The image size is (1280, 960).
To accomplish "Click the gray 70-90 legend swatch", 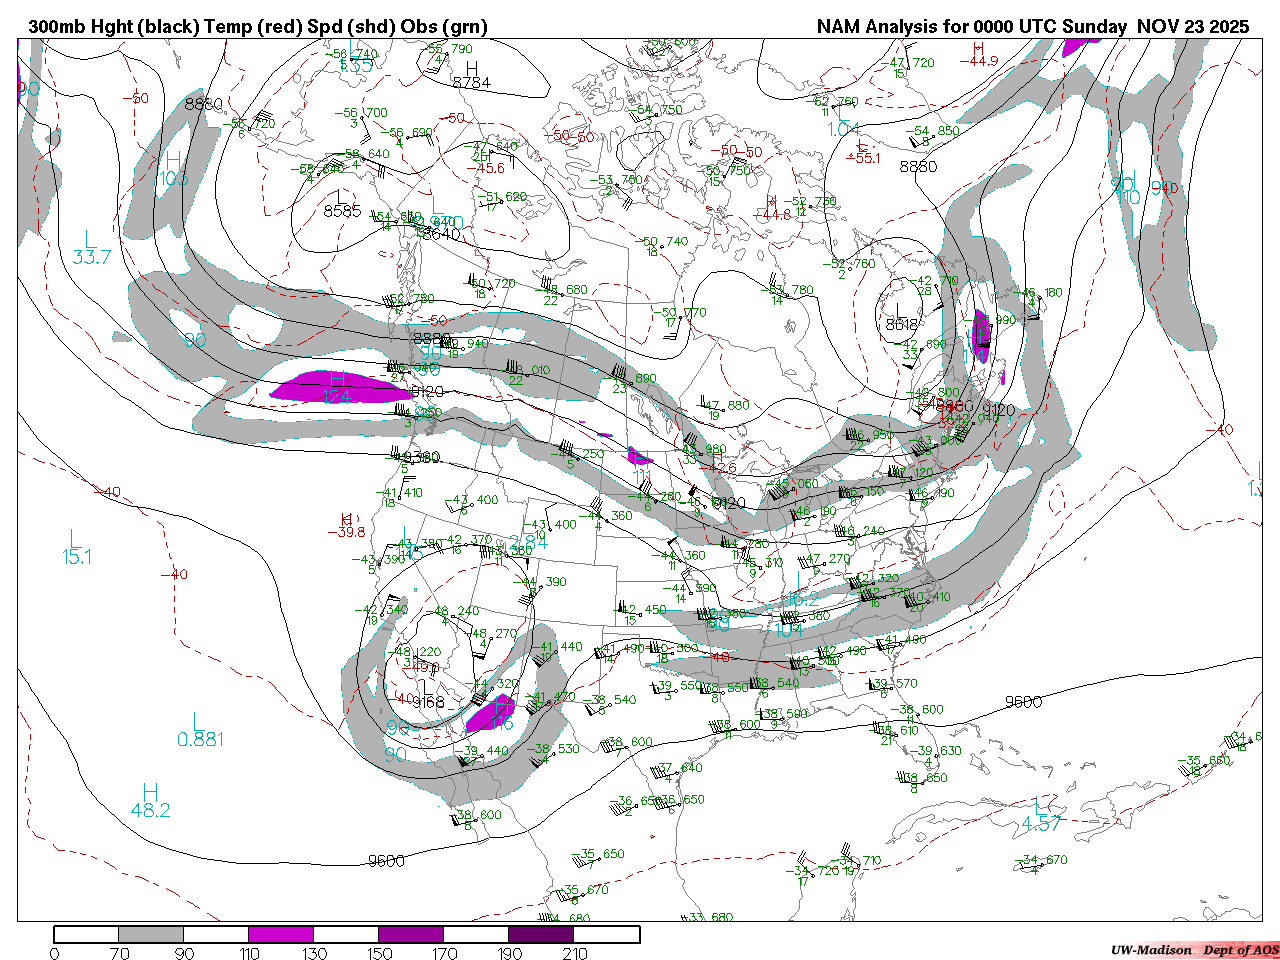I will tap(151, 934).
